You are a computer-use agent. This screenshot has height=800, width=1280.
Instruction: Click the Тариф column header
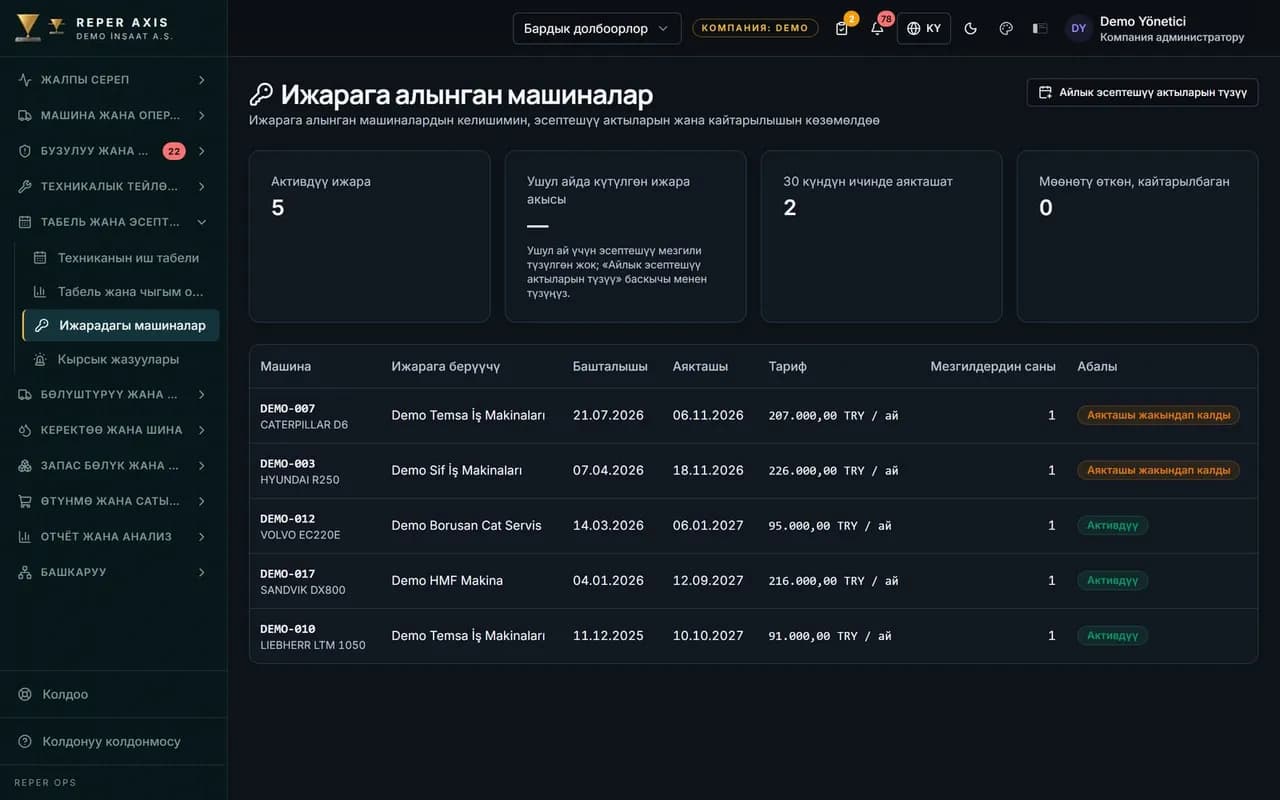(x=788, y=366)
